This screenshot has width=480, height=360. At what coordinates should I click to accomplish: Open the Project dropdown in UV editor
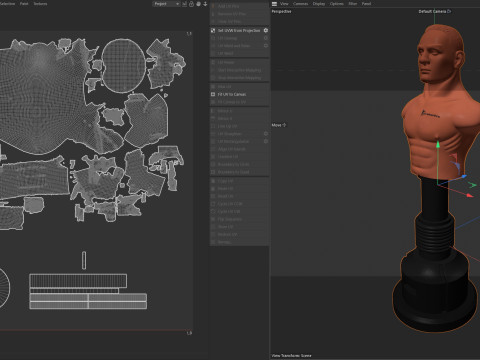click(x=166, y=4)
